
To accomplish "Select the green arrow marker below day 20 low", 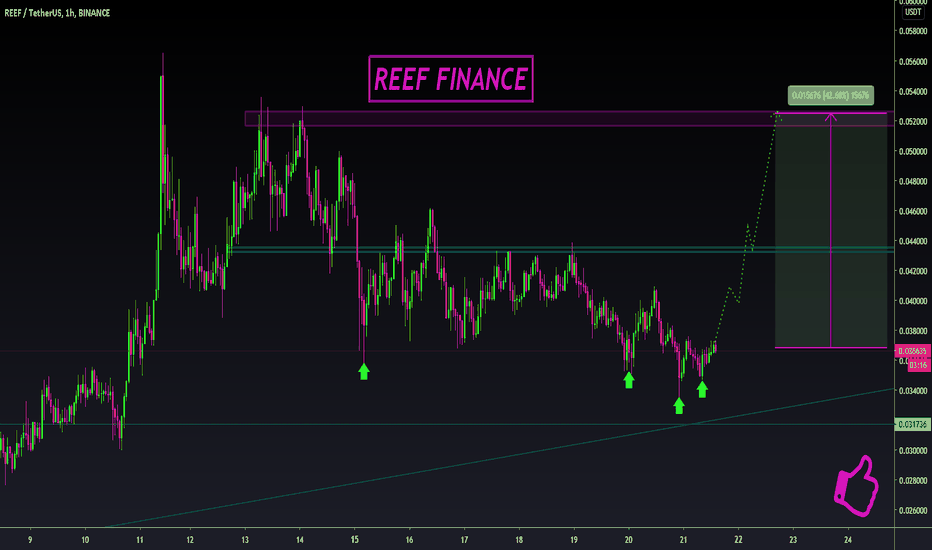I will 629,380.
